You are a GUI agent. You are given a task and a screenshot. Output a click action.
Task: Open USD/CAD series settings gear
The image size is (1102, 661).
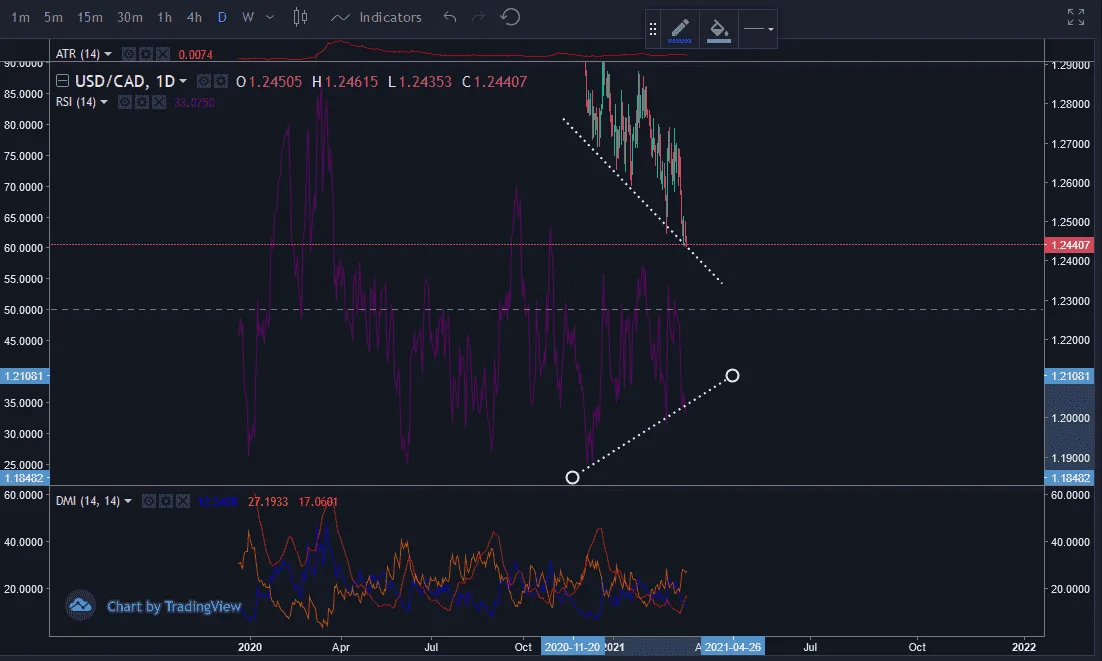coord(221,81)
